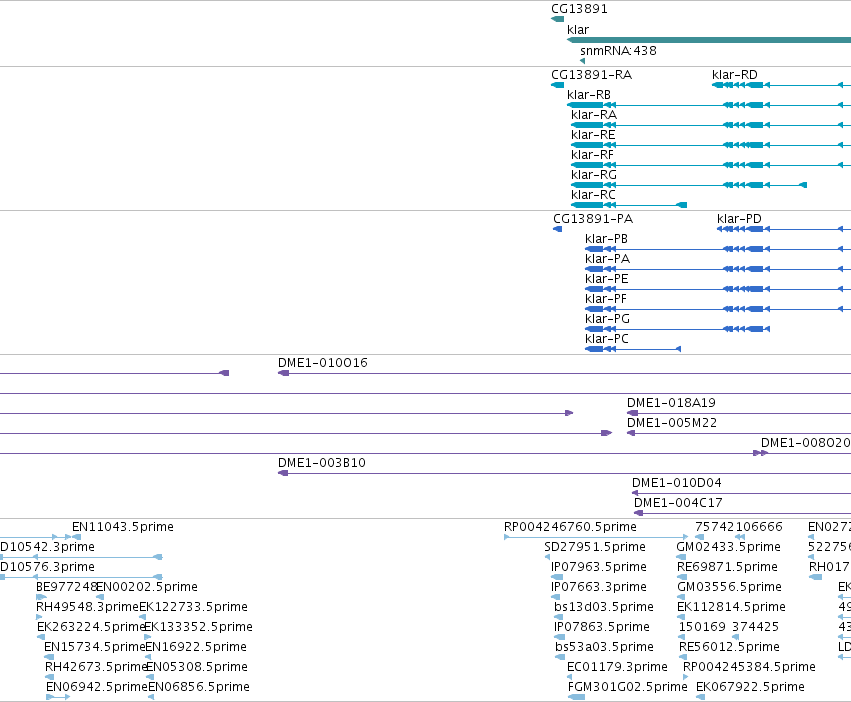
Task: Select the RE69871.5prime EST label
Action: point(727,567)
